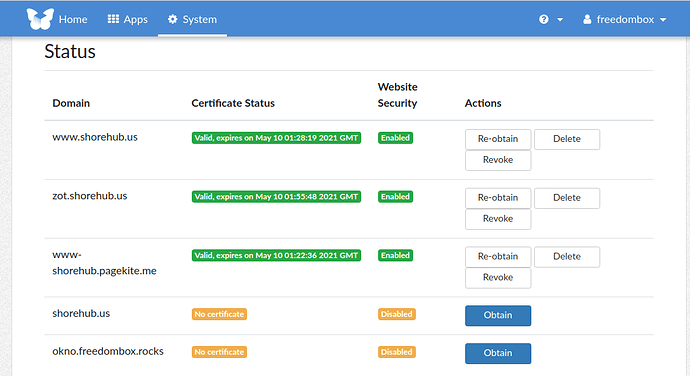The height and width of the screenshot is (376, 690).
Task: Click Enabled badge for www-shorehub.pagekite.me
Action: [395, 255]
